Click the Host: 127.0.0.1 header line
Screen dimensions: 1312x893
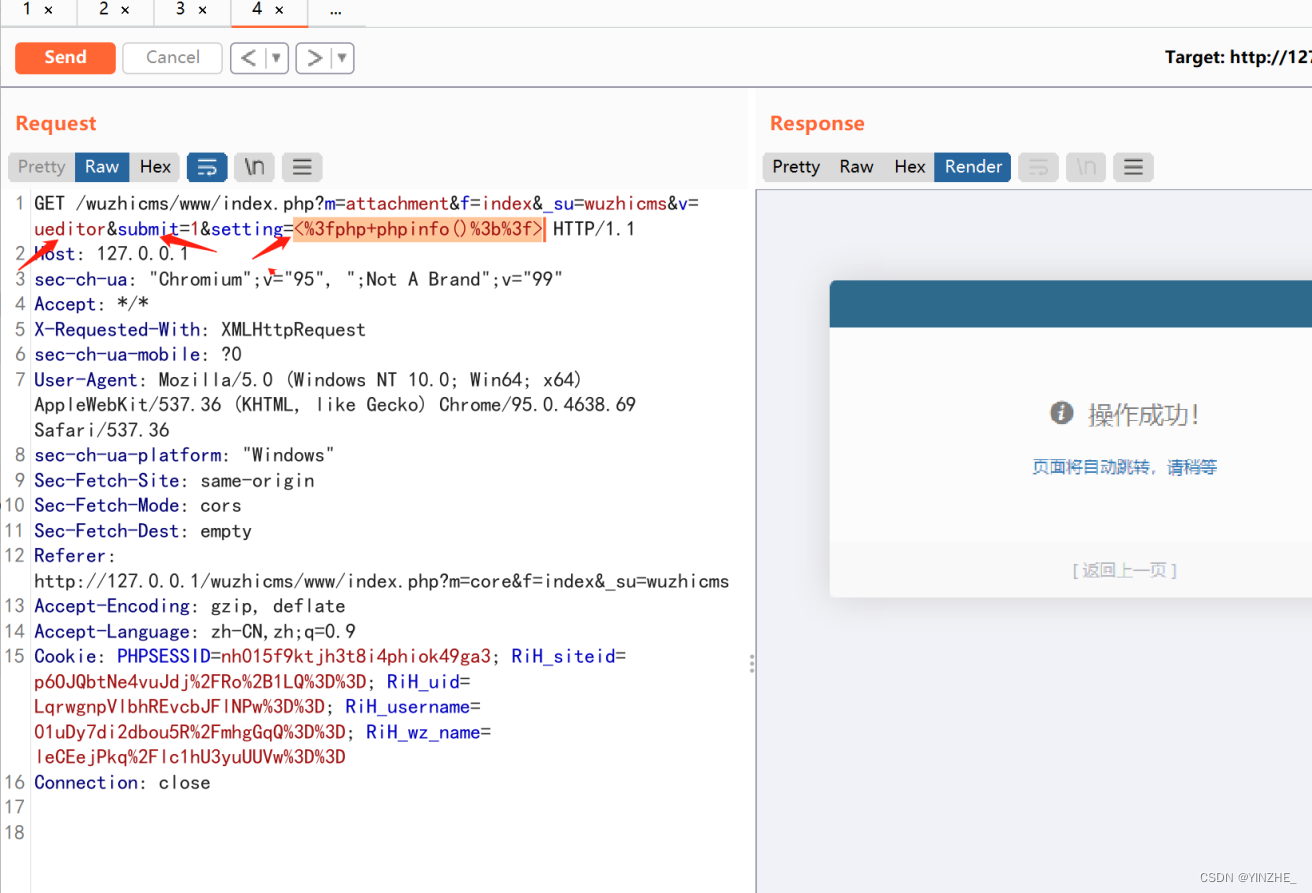111,254
